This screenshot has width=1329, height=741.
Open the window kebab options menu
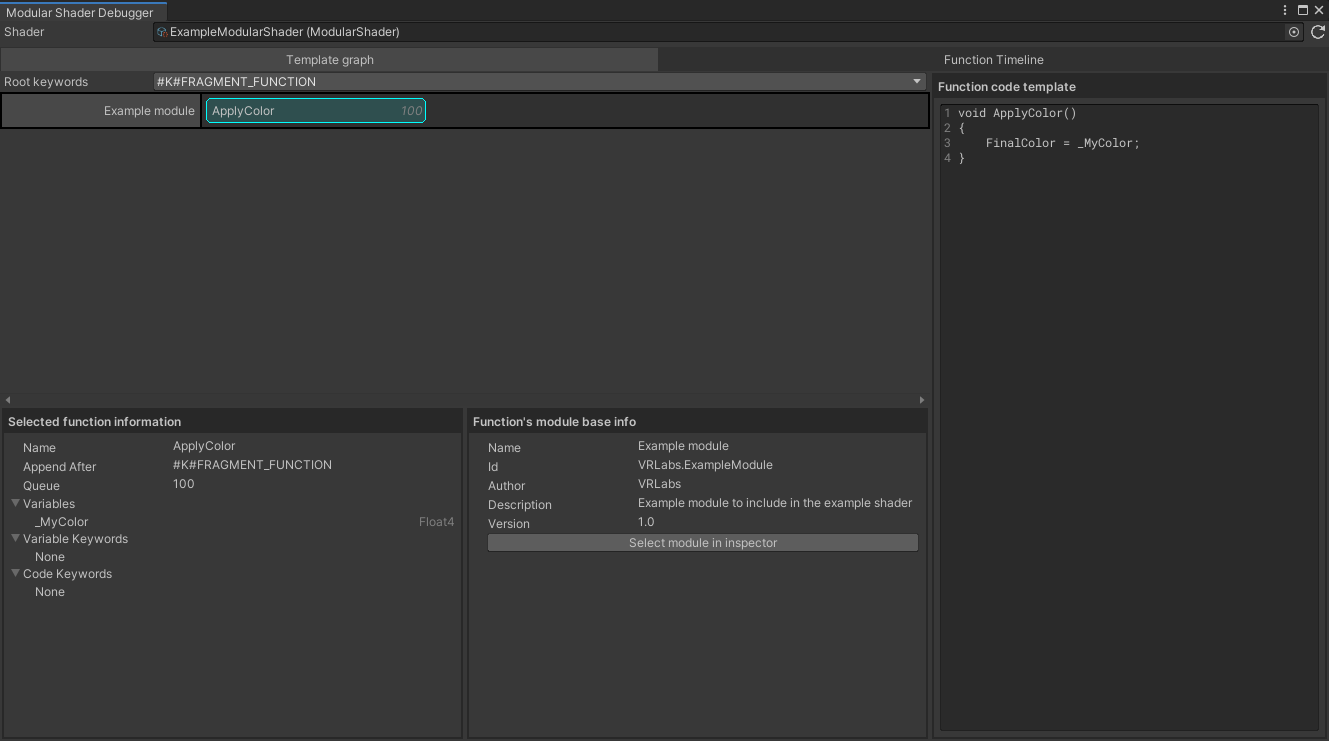pyautogui.click(x=1285, y=10)
